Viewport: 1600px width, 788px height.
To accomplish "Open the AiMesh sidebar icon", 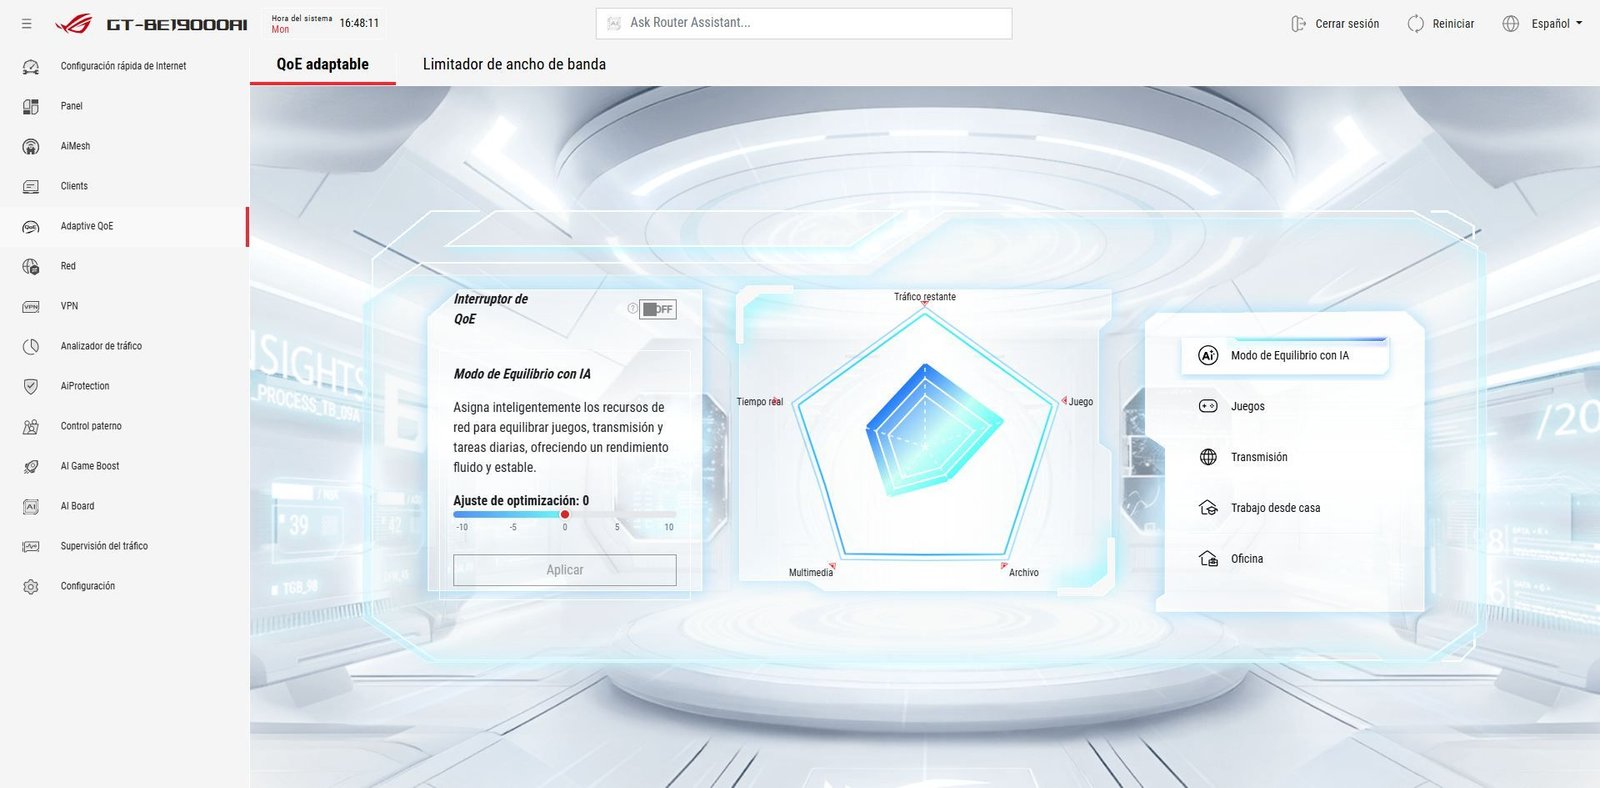I will pyautogui.click(x=31, y=146).
